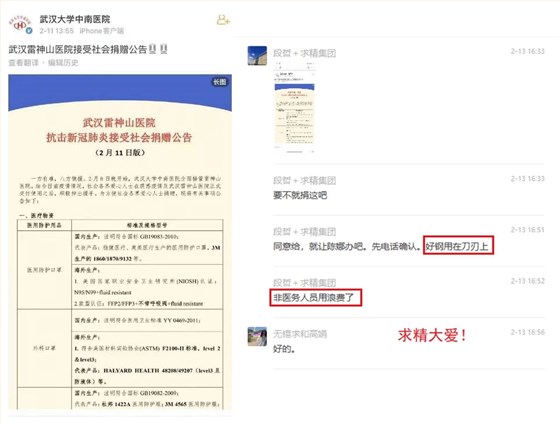Click 武汉大学中南医院 account name

[x=75, y=19]
